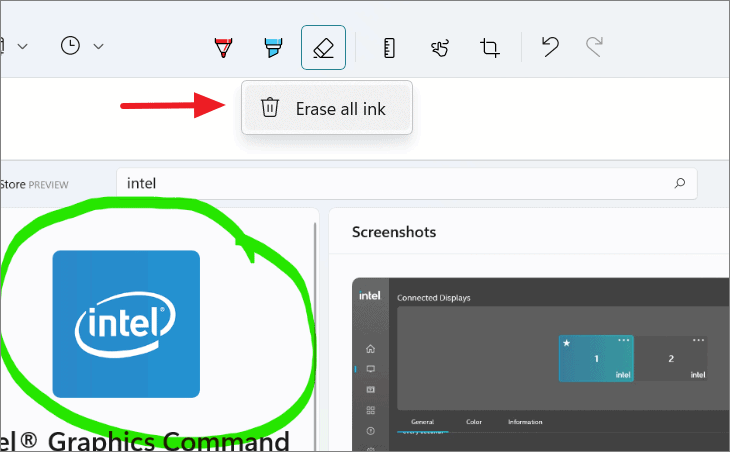Undo the last action
The height and width of the screenshot is (452, 730).
tap(550, 47)
